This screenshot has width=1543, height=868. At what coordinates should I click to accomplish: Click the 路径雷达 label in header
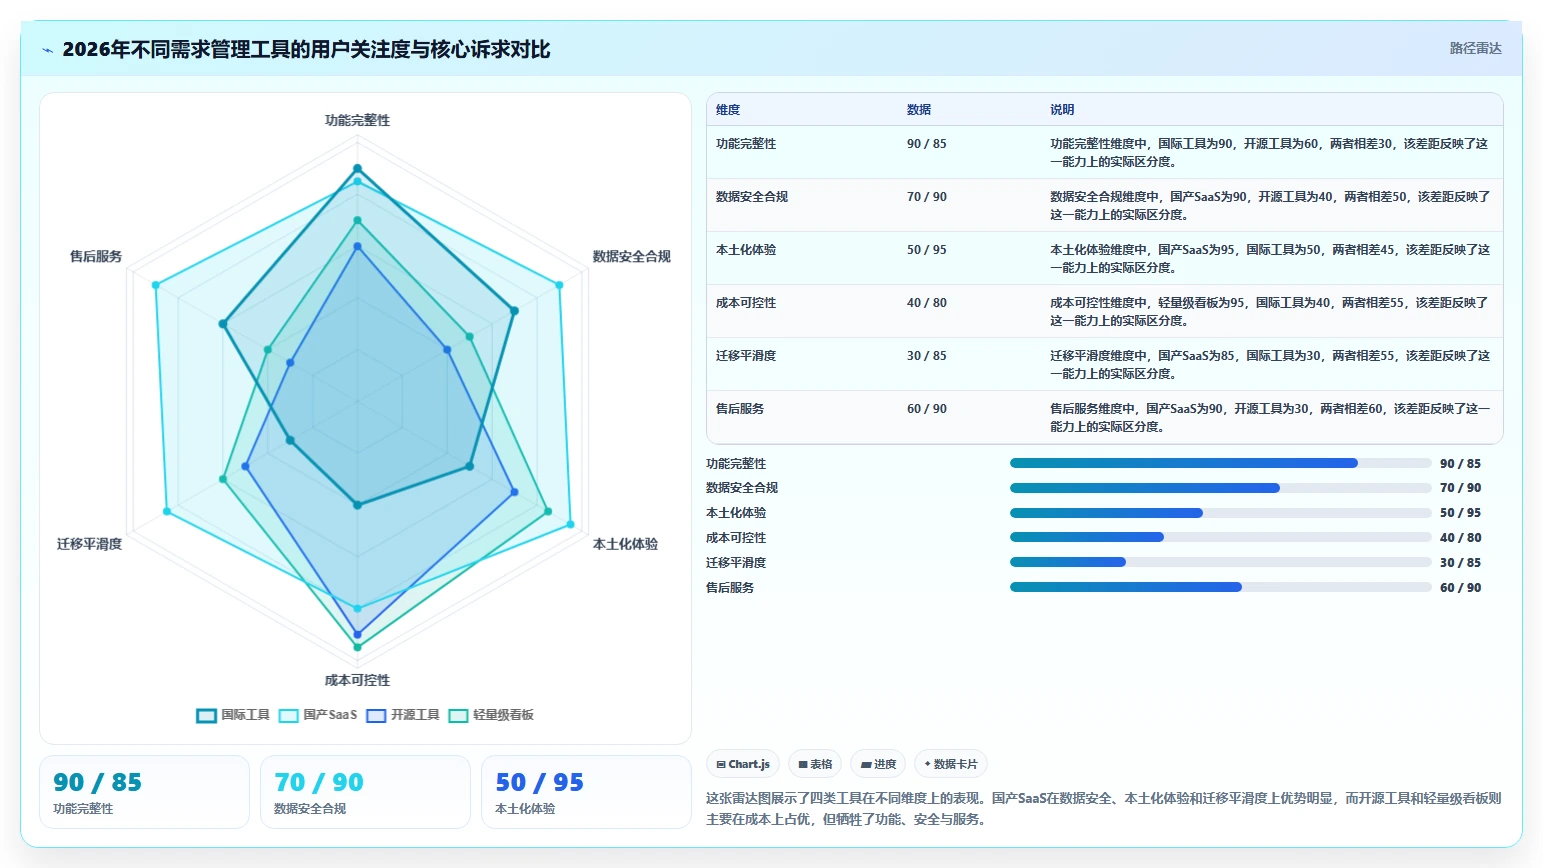point(1476,48)
